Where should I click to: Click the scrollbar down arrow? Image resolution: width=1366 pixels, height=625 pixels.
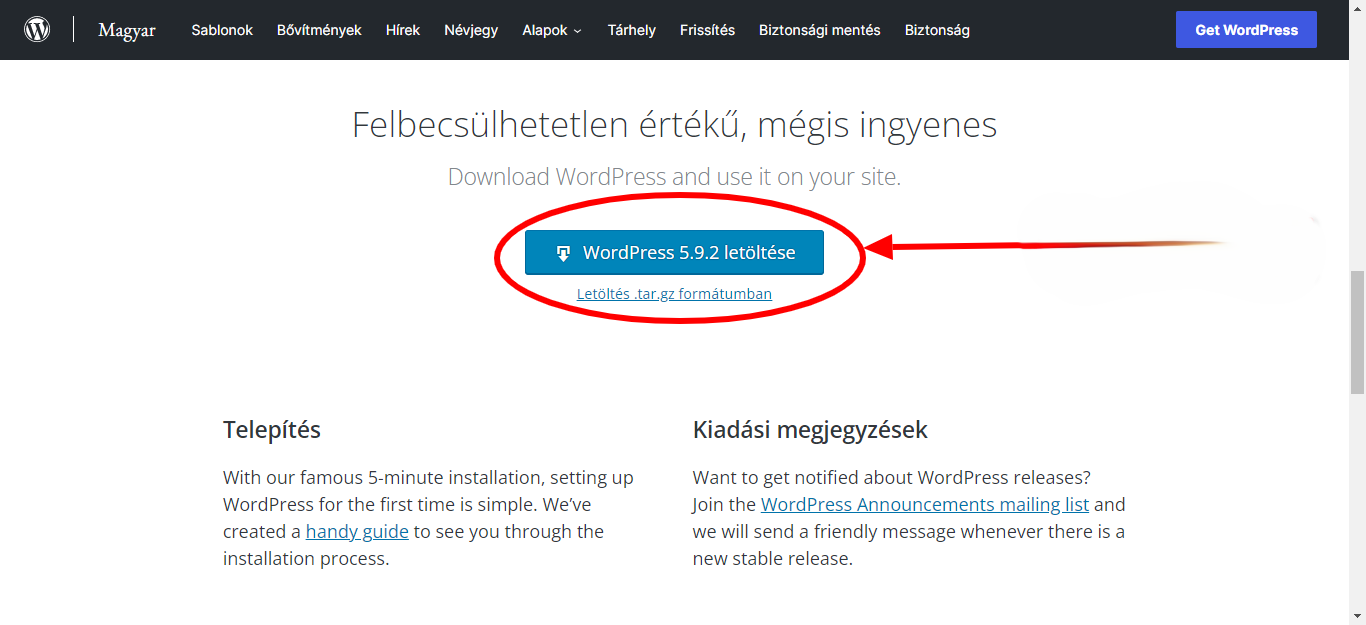pyautogui.click(x=1357, y=616)
